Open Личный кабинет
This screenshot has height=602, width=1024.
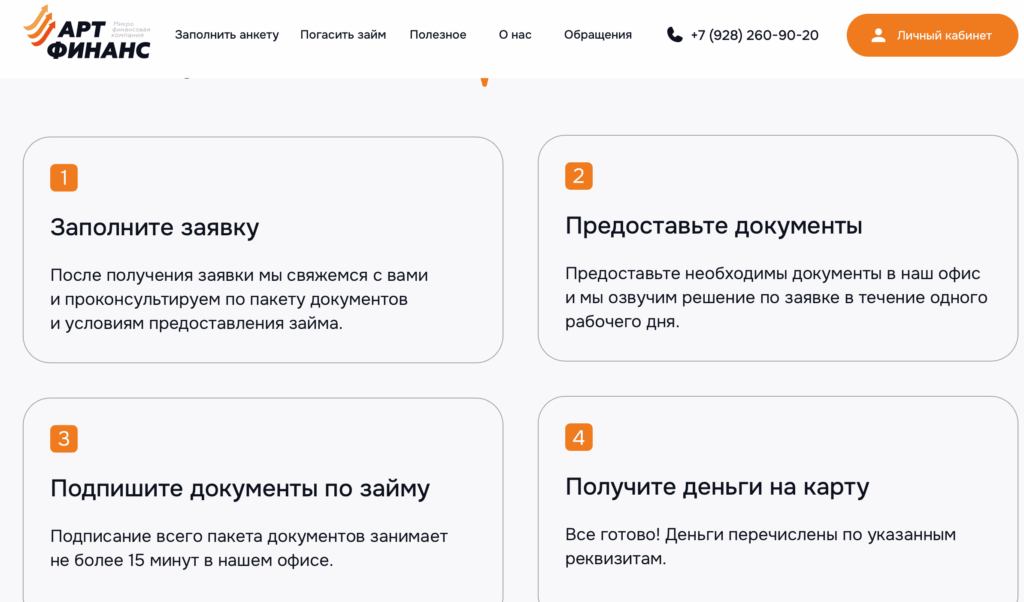932,35
